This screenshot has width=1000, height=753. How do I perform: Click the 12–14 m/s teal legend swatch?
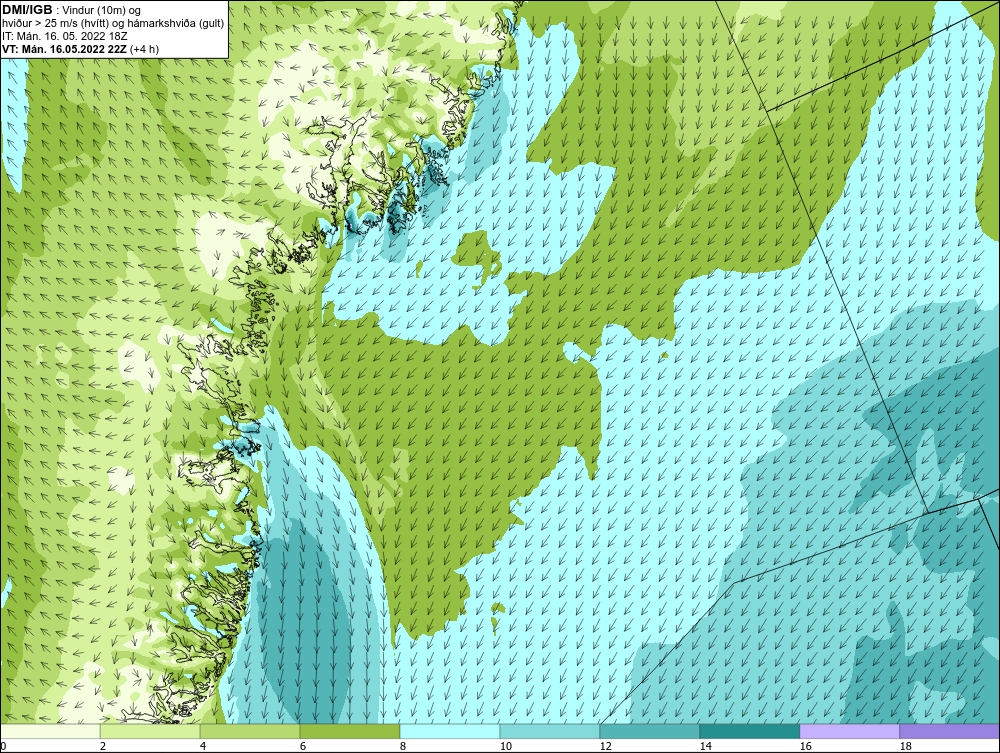[650, 731]
